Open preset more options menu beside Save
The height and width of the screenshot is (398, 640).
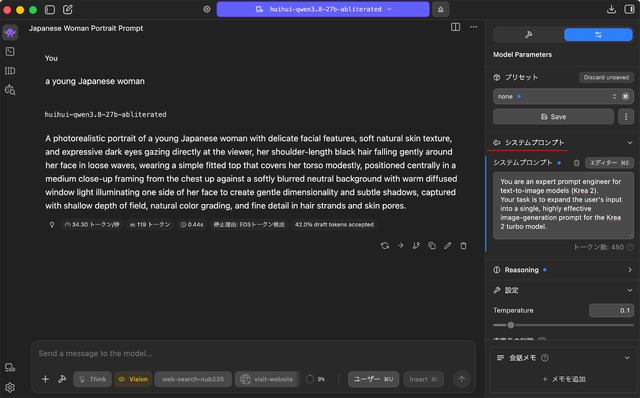tap(626, 117)
